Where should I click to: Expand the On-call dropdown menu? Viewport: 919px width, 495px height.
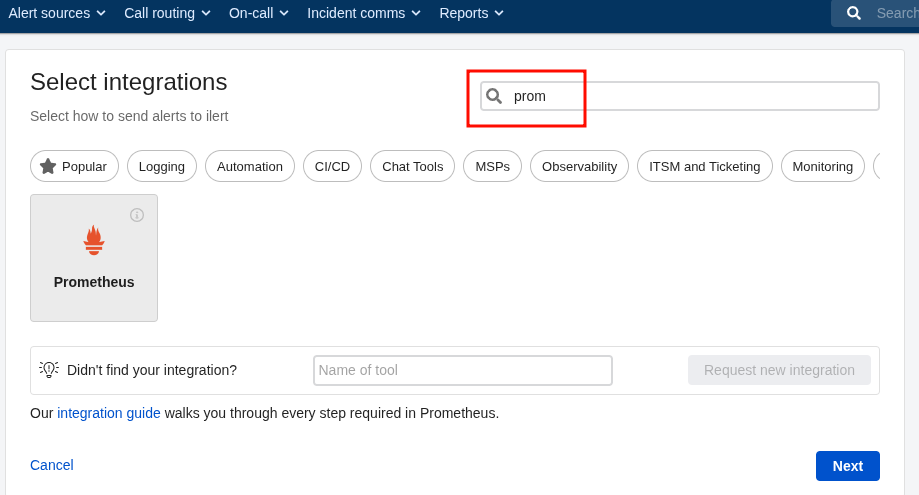click(258, 13)
